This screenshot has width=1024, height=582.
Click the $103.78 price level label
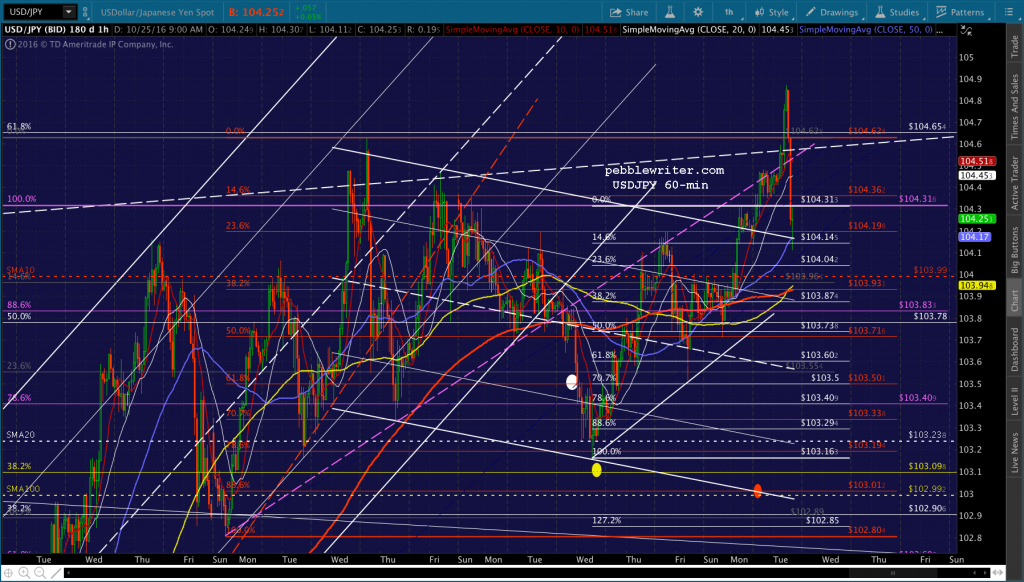tap(930, 316)
